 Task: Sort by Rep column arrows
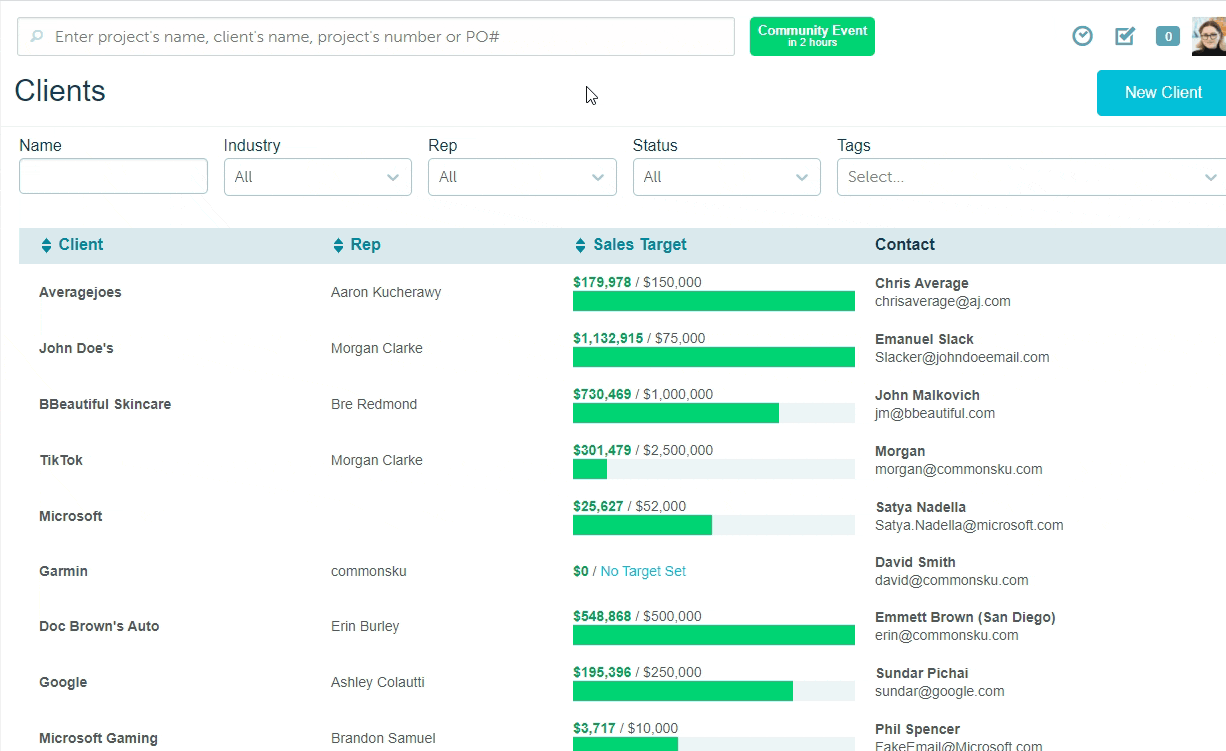[x=338, y=245]
